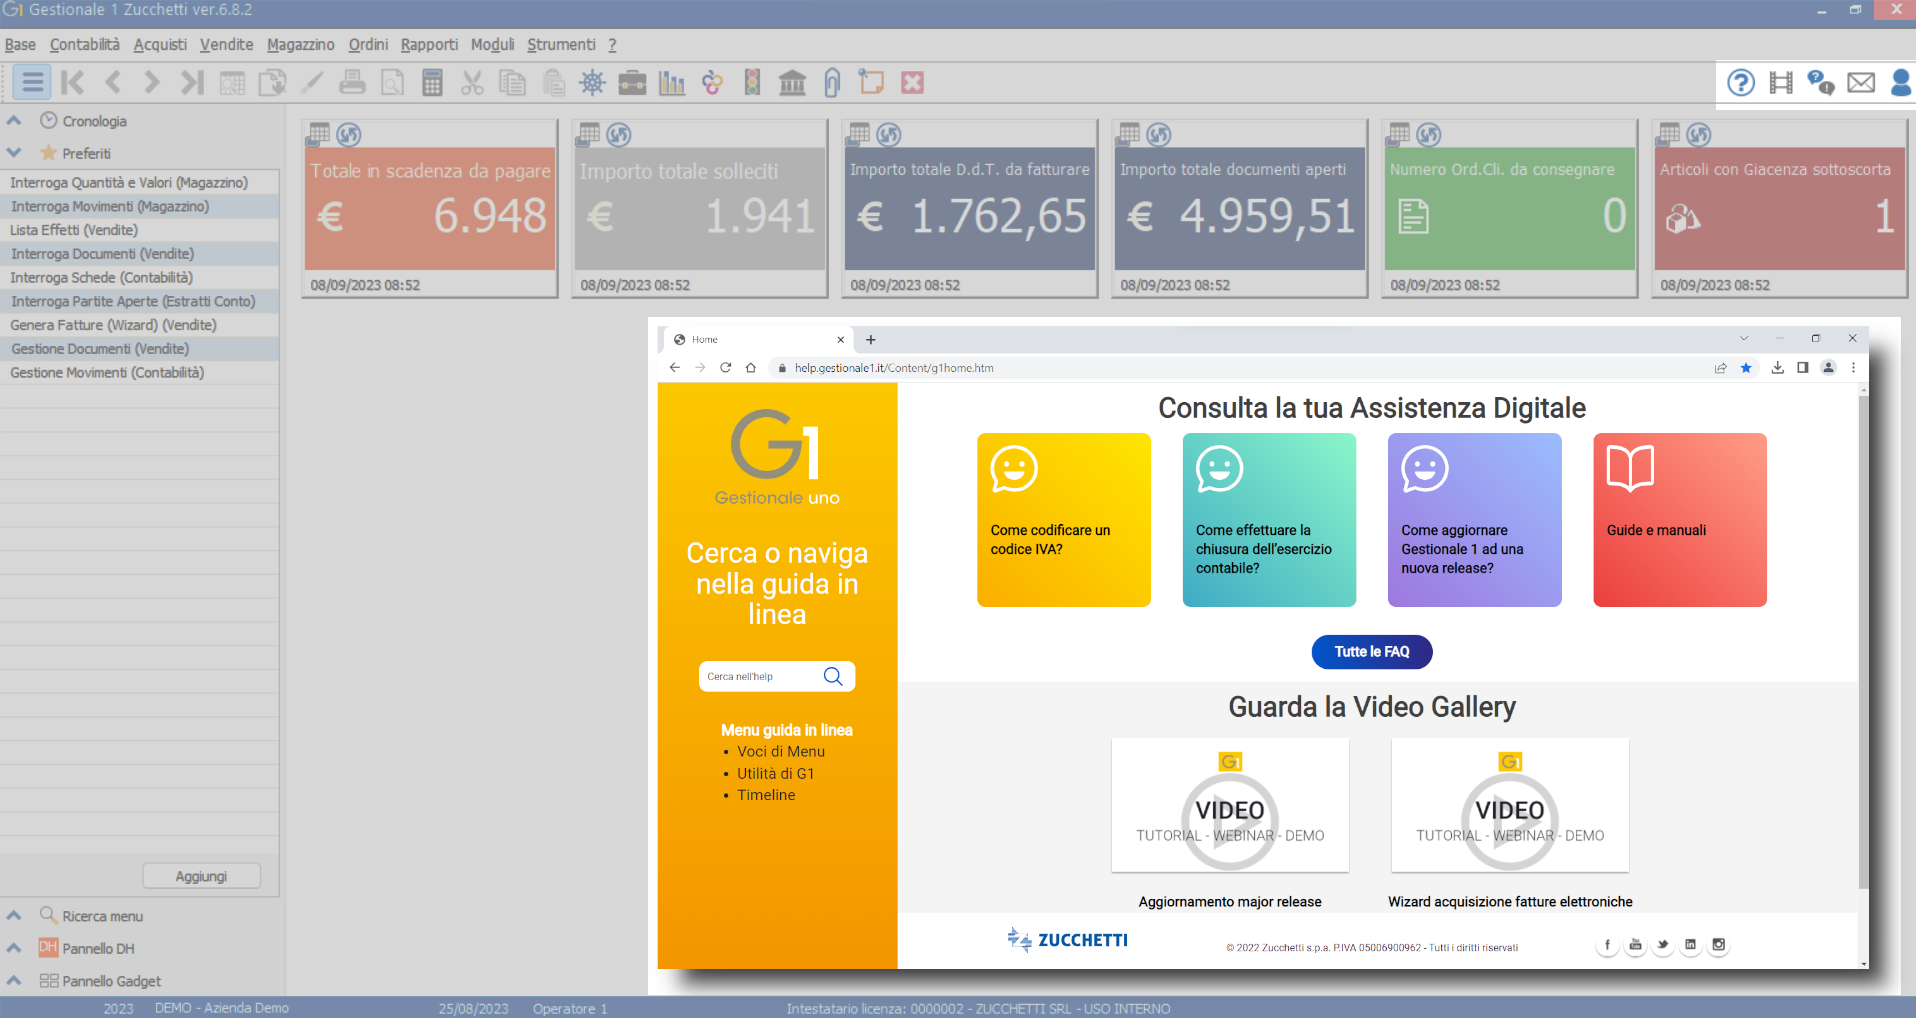Viewport: 1916px width, 1018px height.
Task: Expand the Pannello Gadget section
Action: [13, 981]
